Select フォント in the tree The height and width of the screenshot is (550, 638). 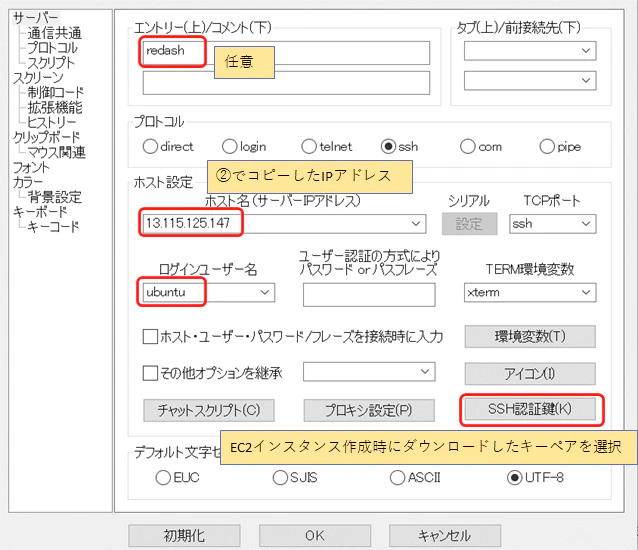coord(31,167)
